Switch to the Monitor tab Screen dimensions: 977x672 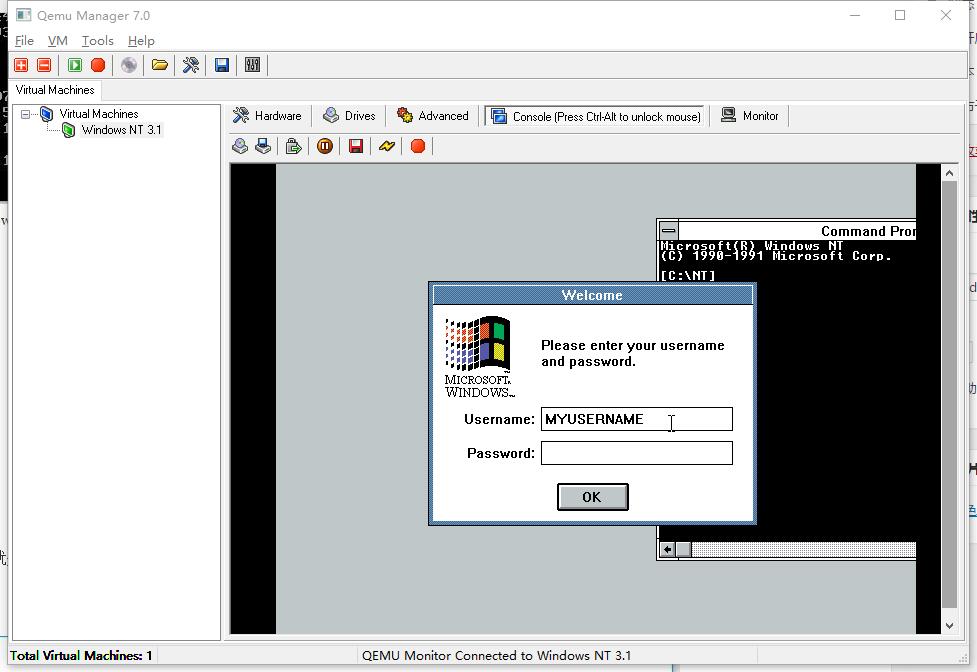750,116
